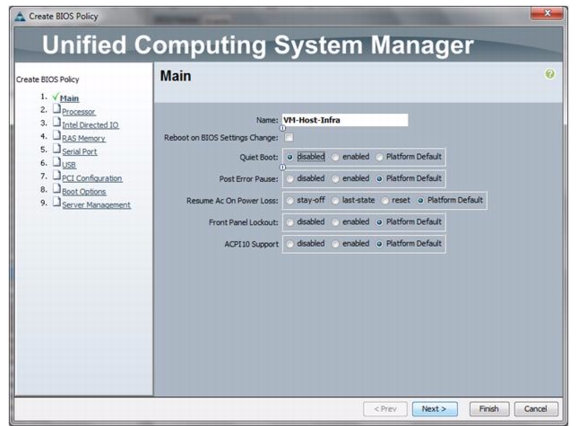Go to the Processor step

tap(79, 112)
